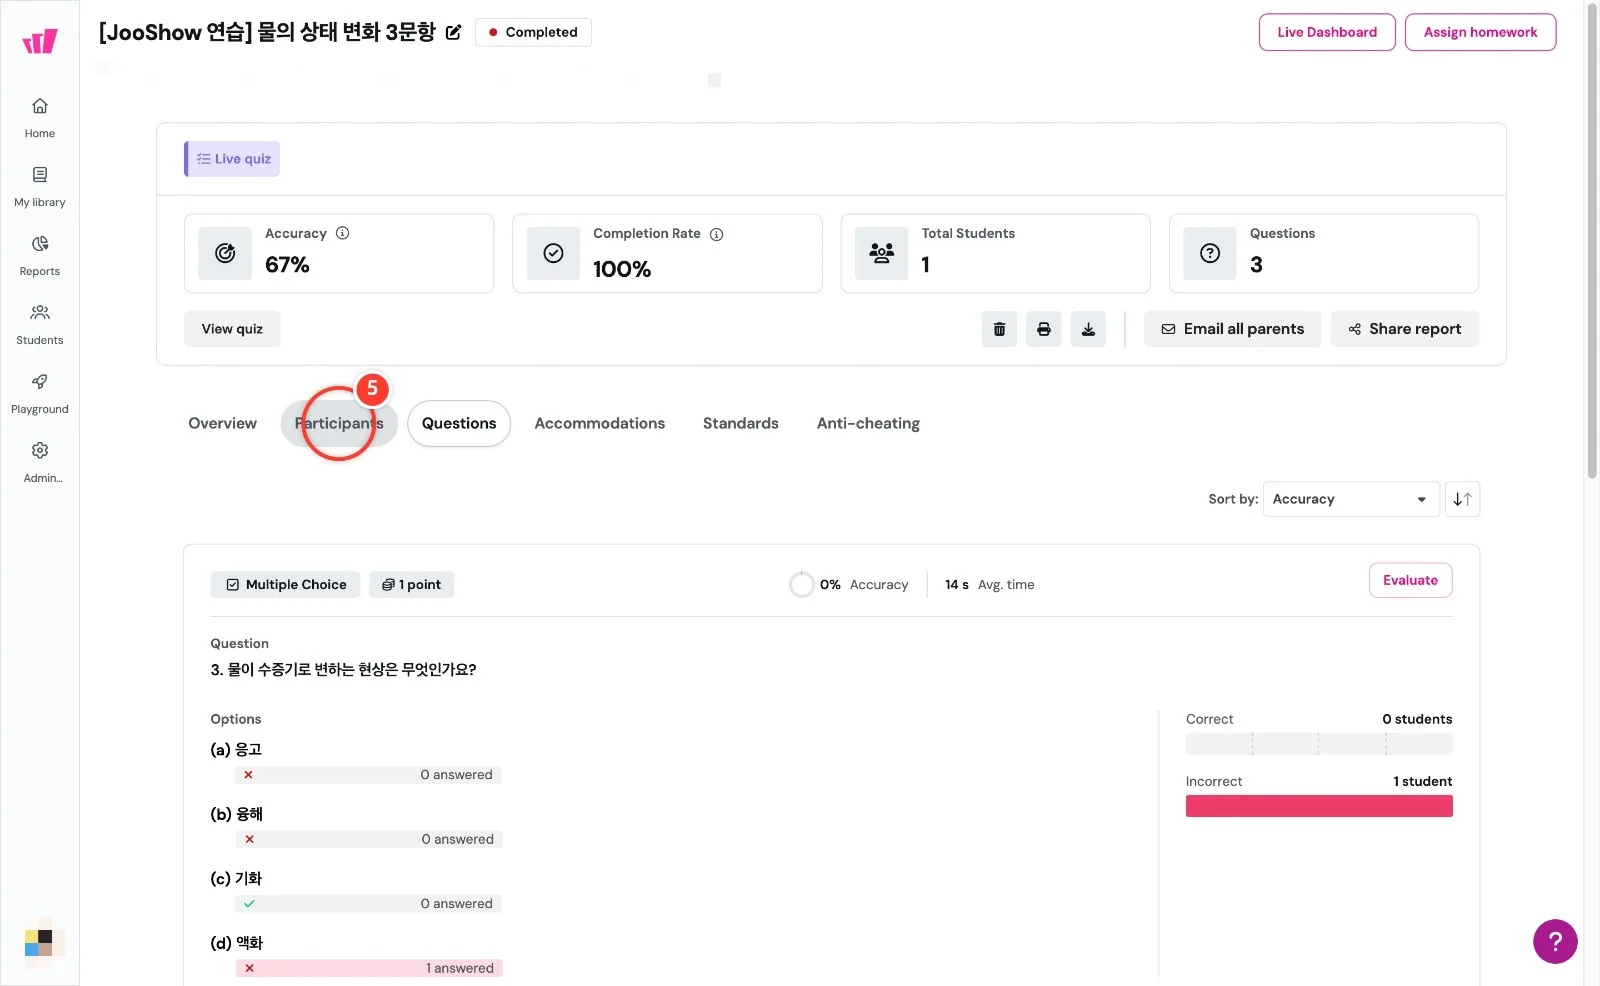Click the Completed status badge
The height and width of the screenshot is (986, 1600).
click(533, 32)
